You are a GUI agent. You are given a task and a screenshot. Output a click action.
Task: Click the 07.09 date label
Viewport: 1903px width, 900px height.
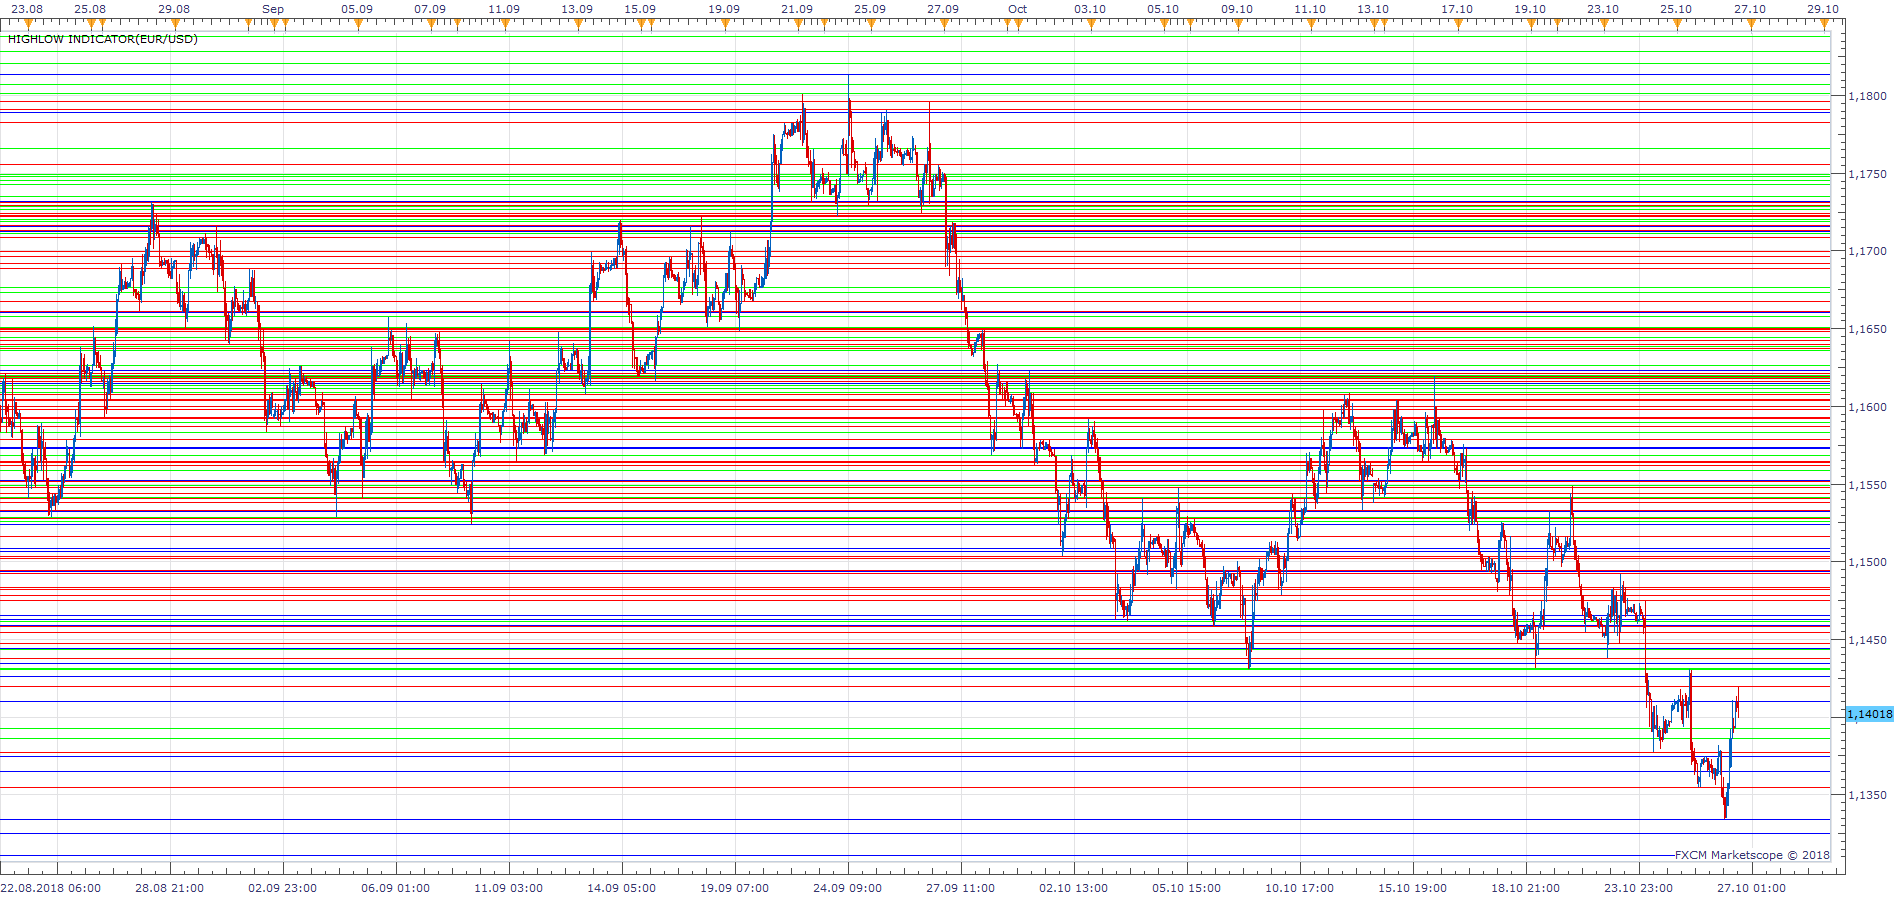coord(430,9)
